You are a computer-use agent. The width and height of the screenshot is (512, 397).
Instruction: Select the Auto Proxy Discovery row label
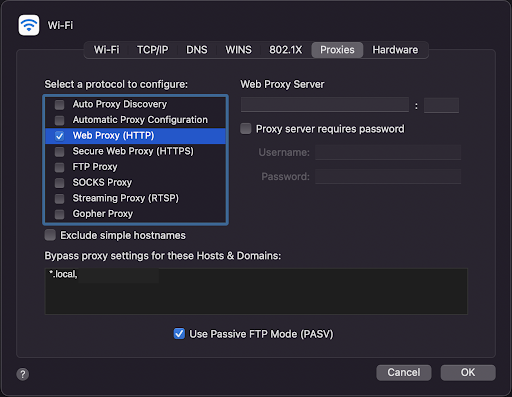pyautogui.click(x=120, y=104)
